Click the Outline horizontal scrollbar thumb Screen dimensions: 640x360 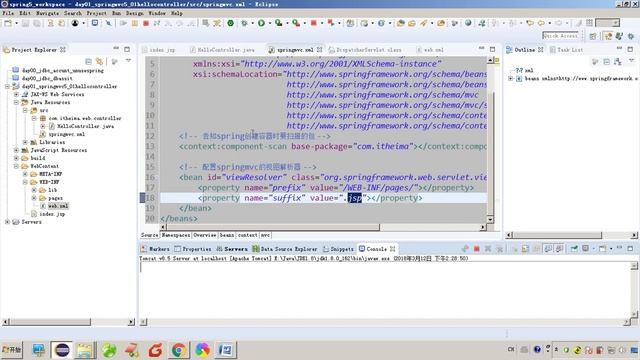(558, 235)
